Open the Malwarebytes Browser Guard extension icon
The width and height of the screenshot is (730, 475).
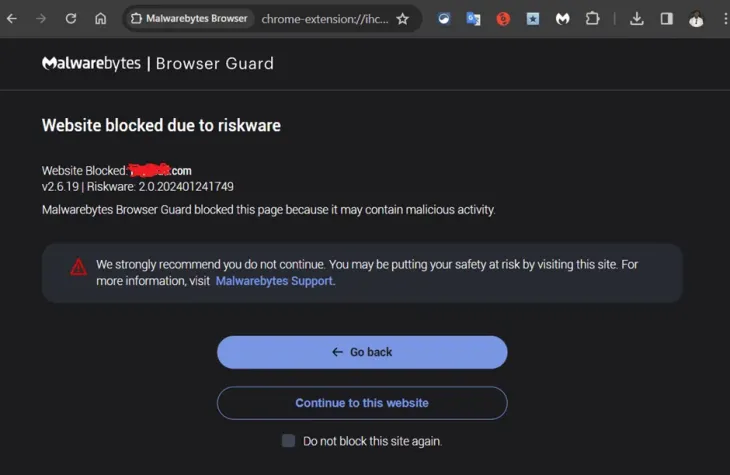[x=562, y=19]
